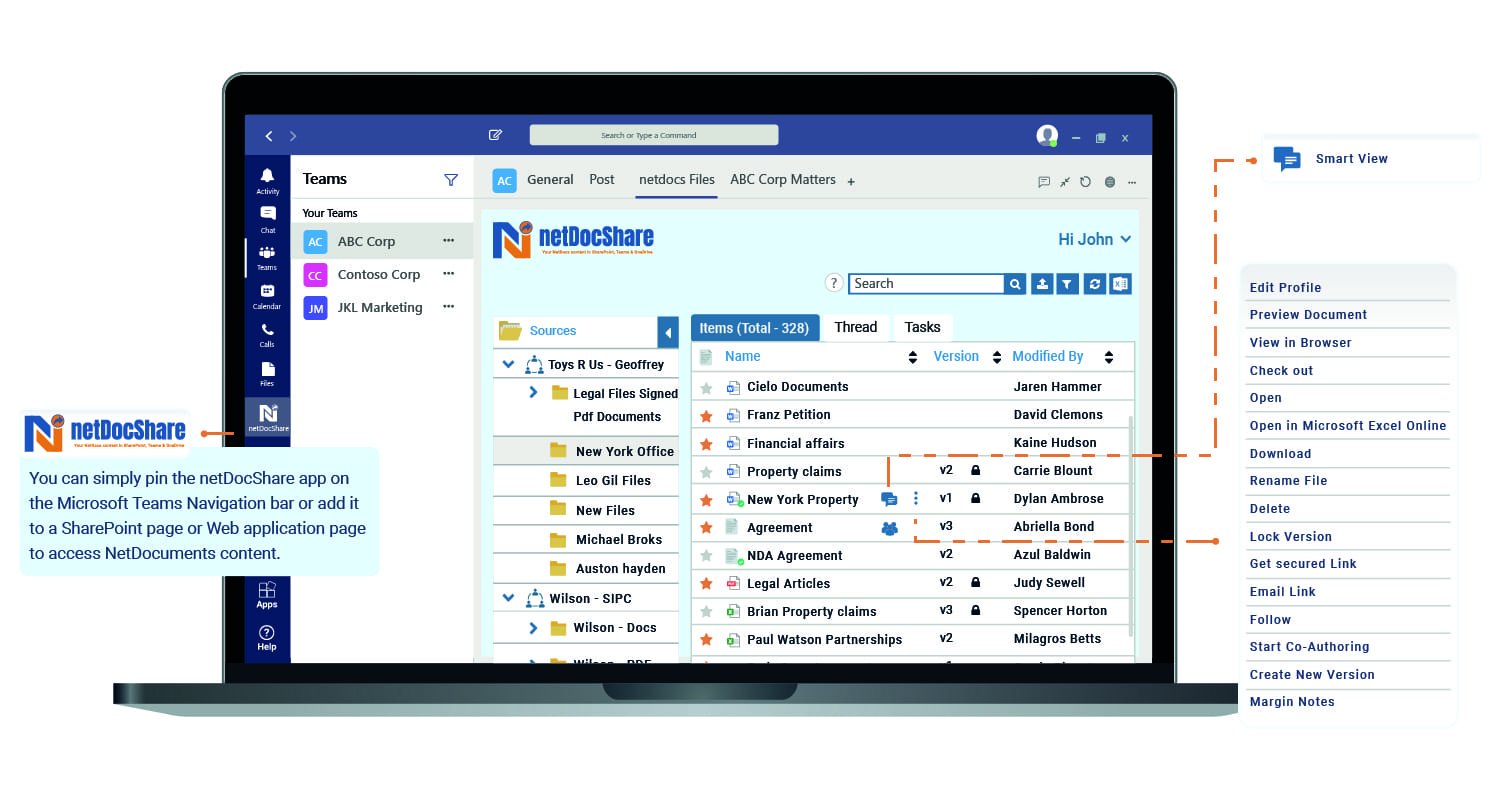Click the reload tab icon in channel header
The image size is (1500, 800).
point(1086,182)
